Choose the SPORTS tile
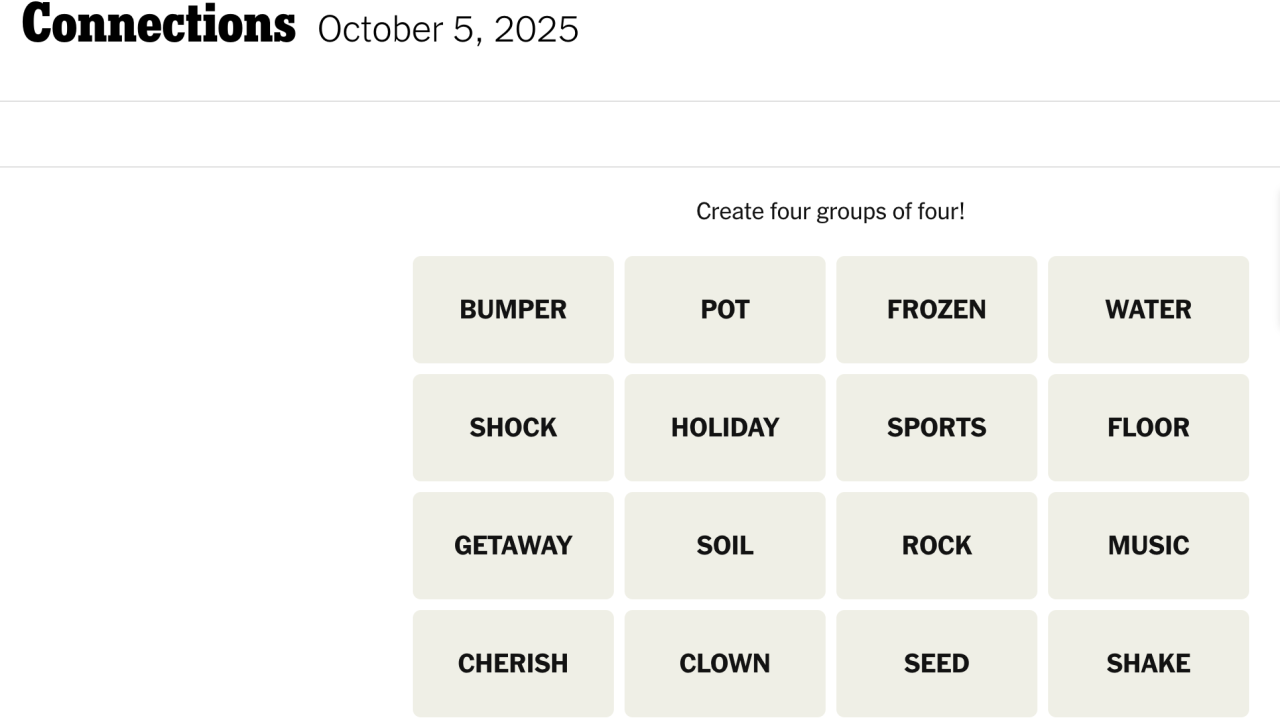 point(937,427)
